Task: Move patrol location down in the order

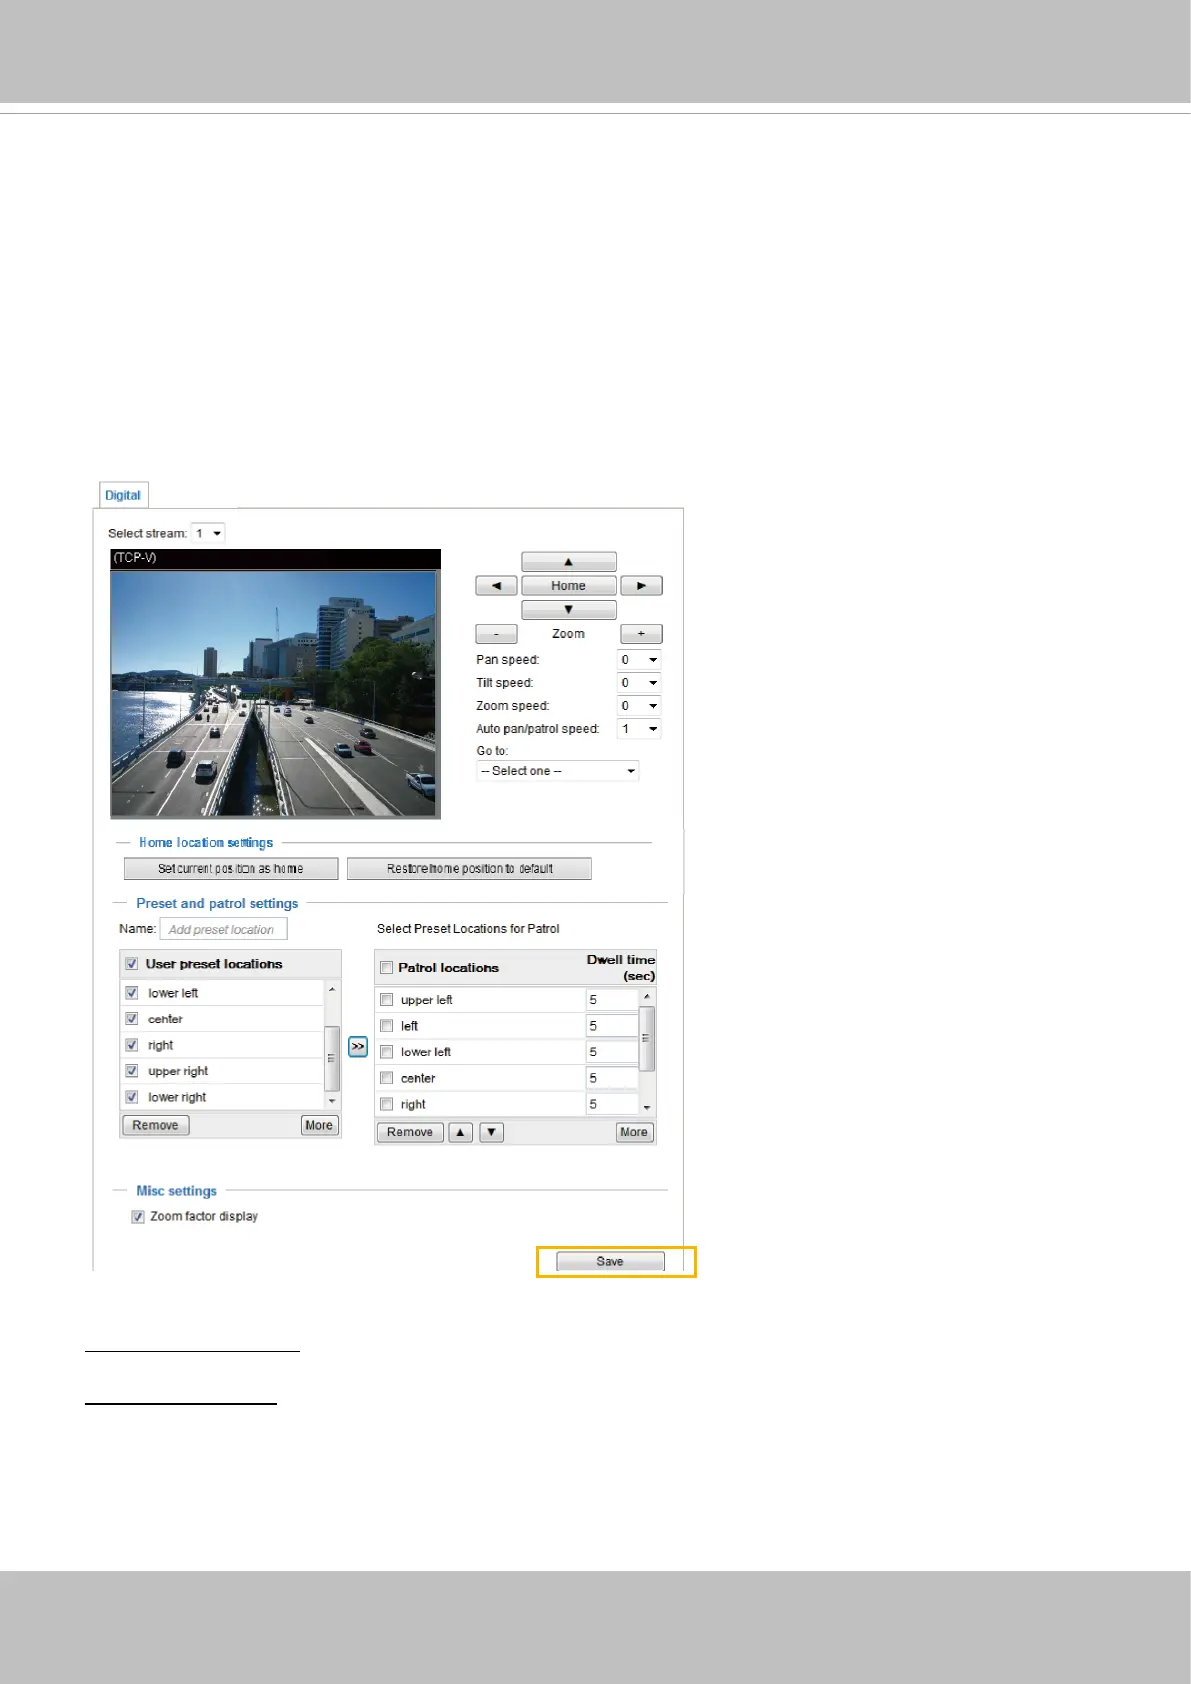Action: point(491,1132)
